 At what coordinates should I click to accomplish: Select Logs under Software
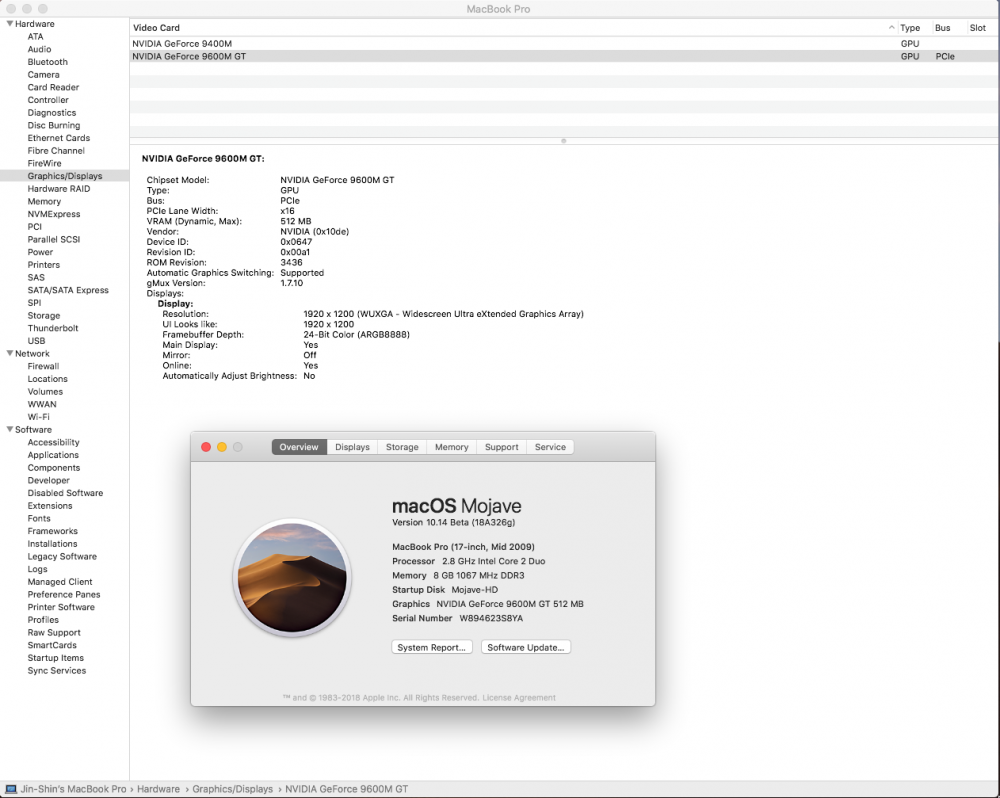coord(38,569)
